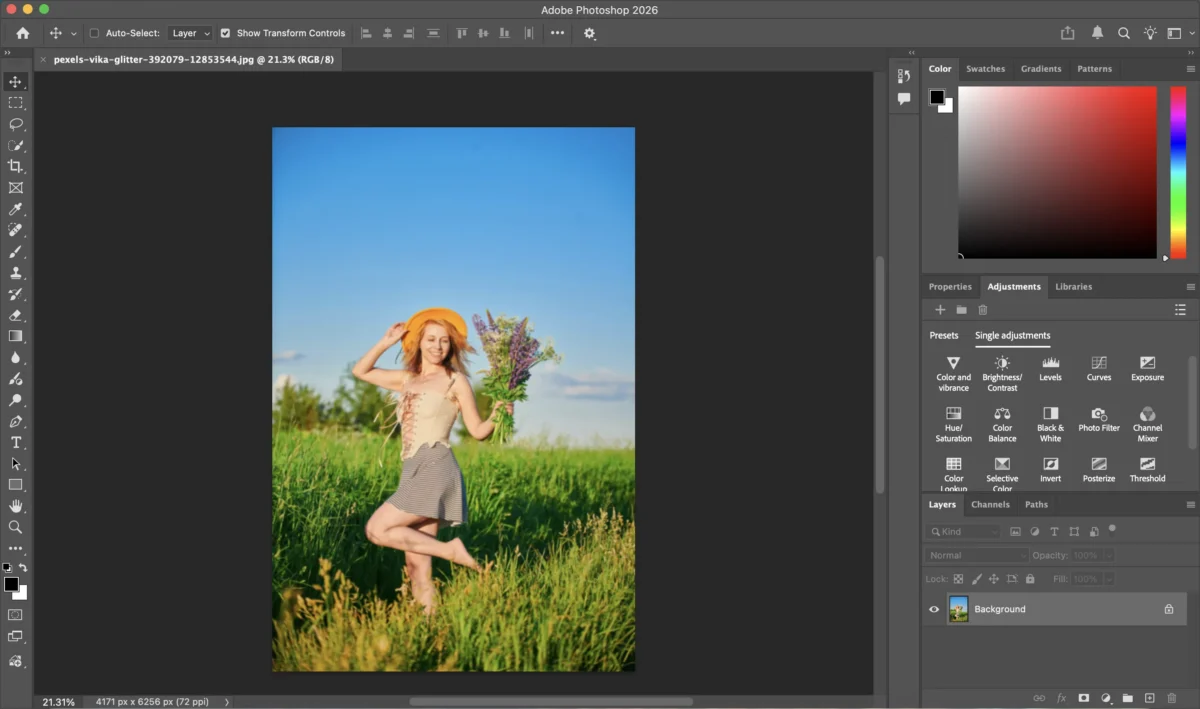1200x709 pixels.
Task: Hide the Background layer
Action: 933,609
